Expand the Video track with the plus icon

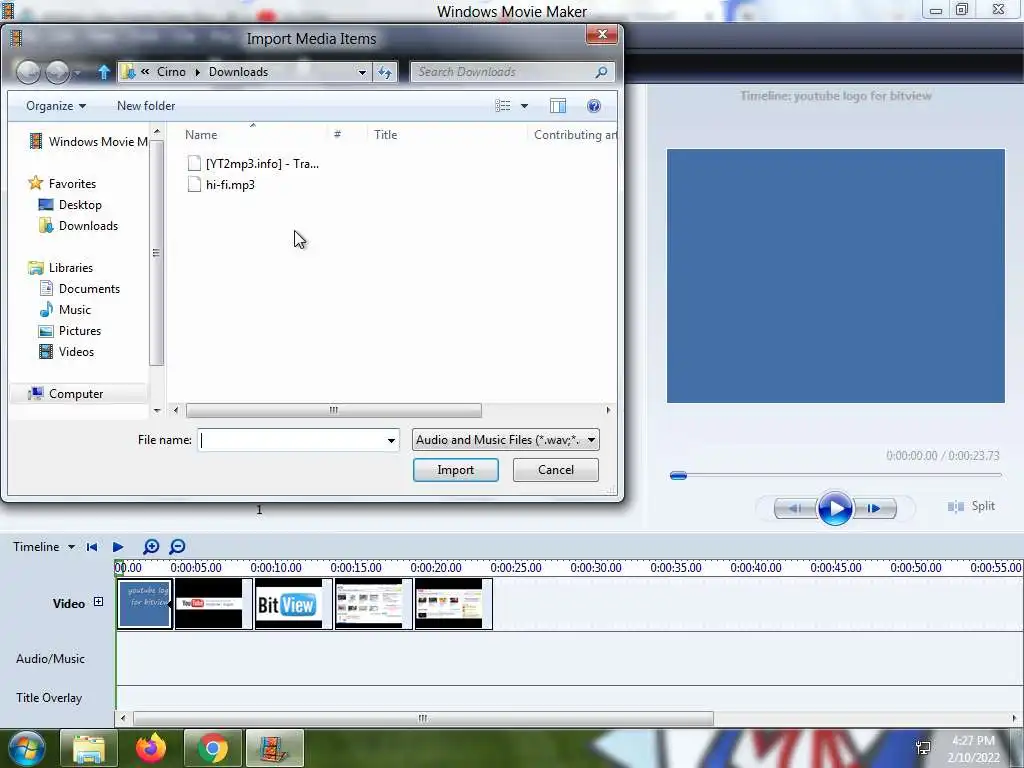pos(99,601)
